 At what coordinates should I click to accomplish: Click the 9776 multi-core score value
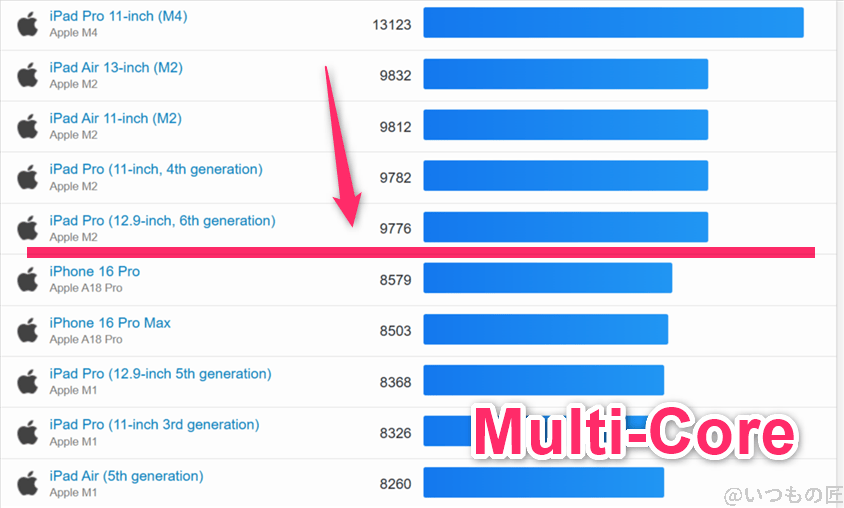[x=395, y=229]
